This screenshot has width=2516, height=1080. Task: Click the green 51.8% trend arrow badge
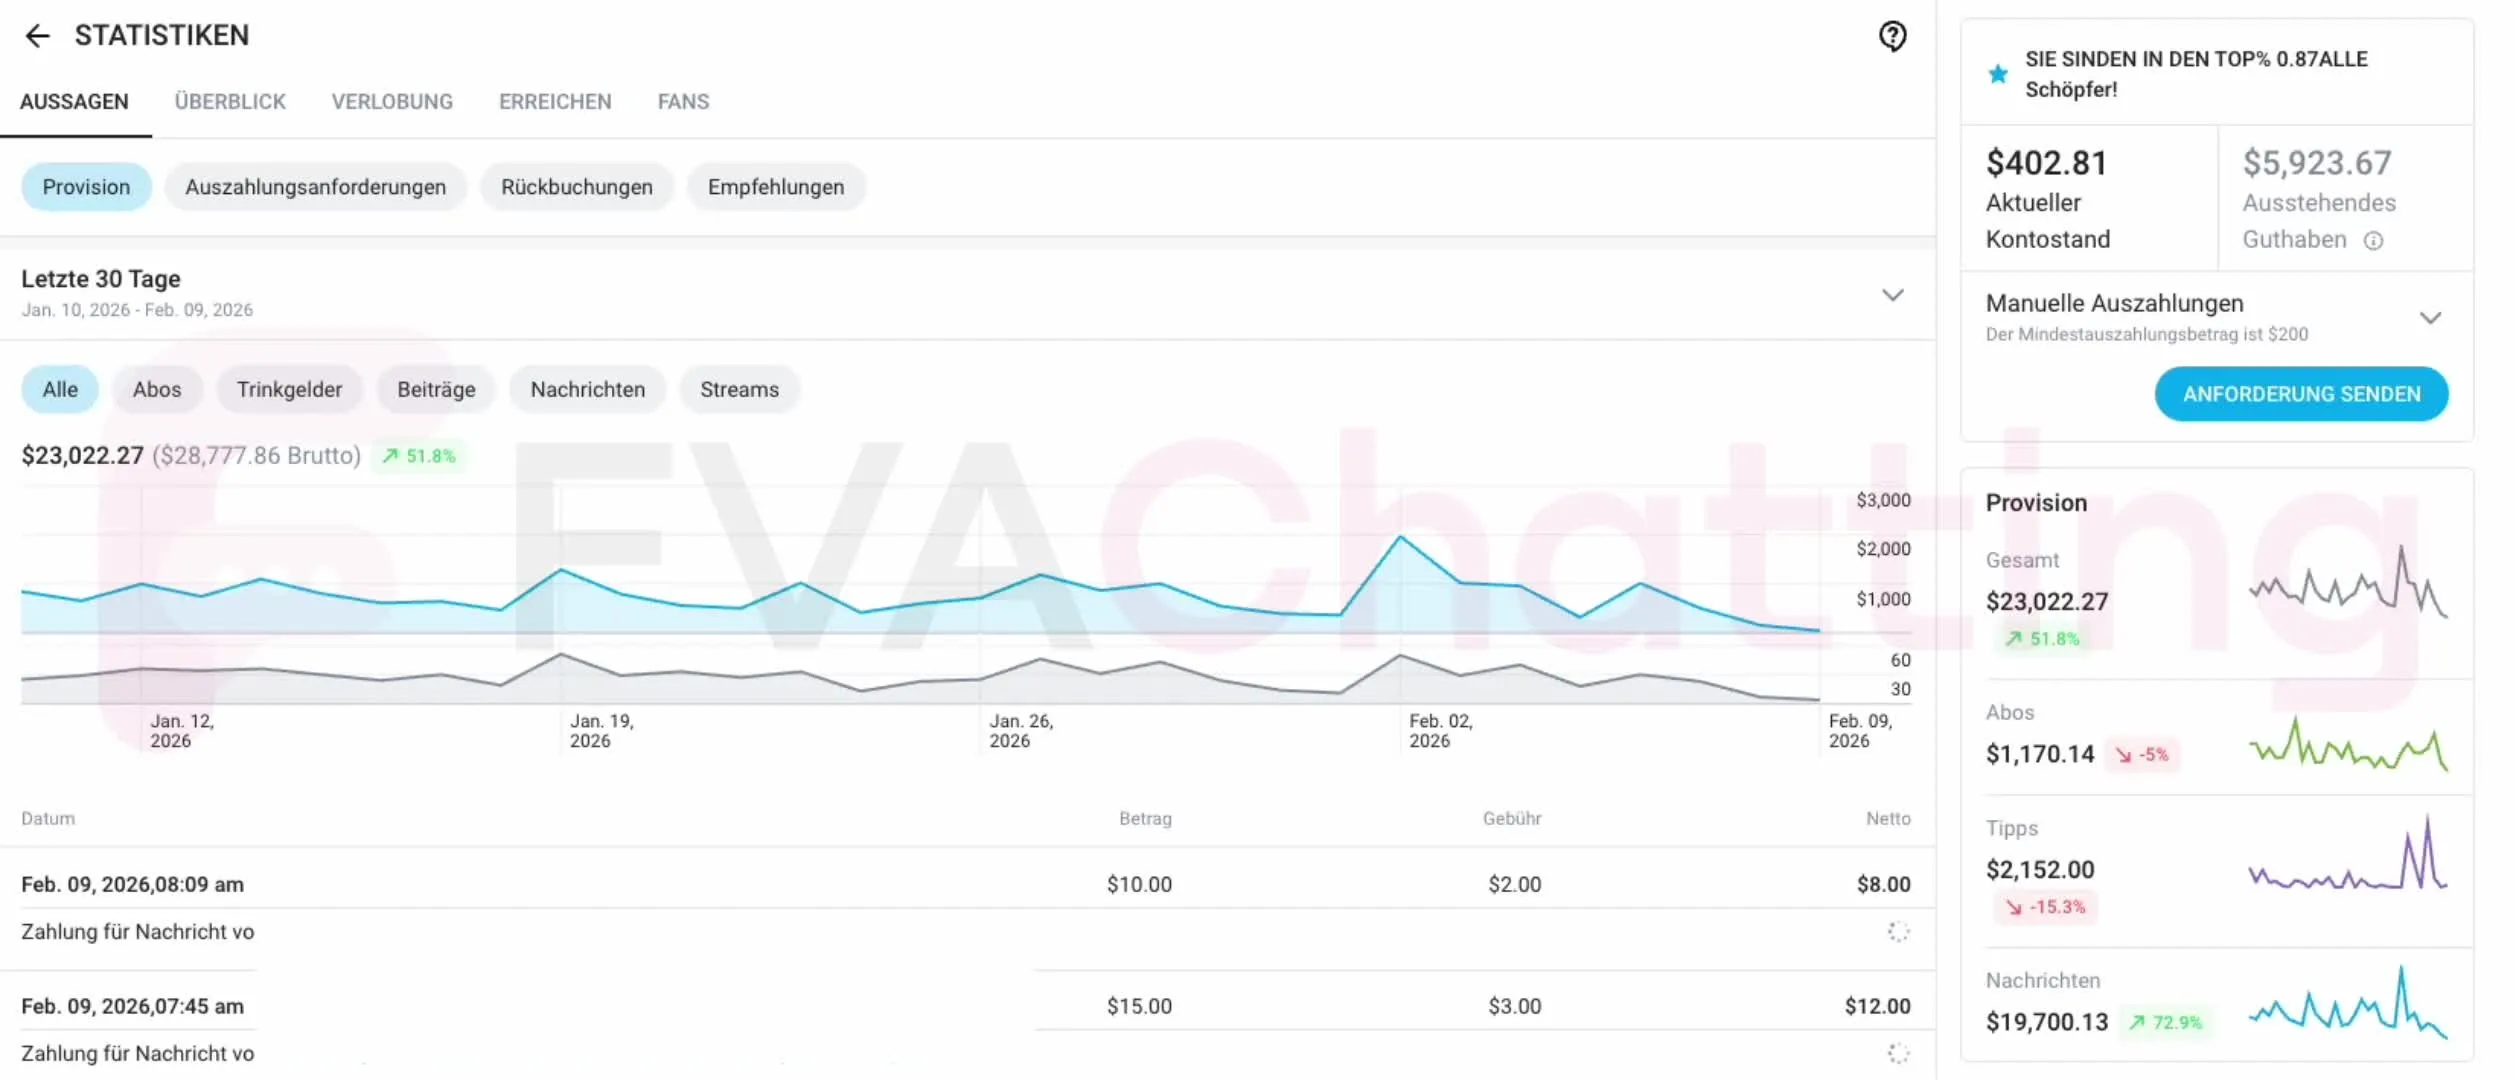pyautogui.click(x=418, y=456)
